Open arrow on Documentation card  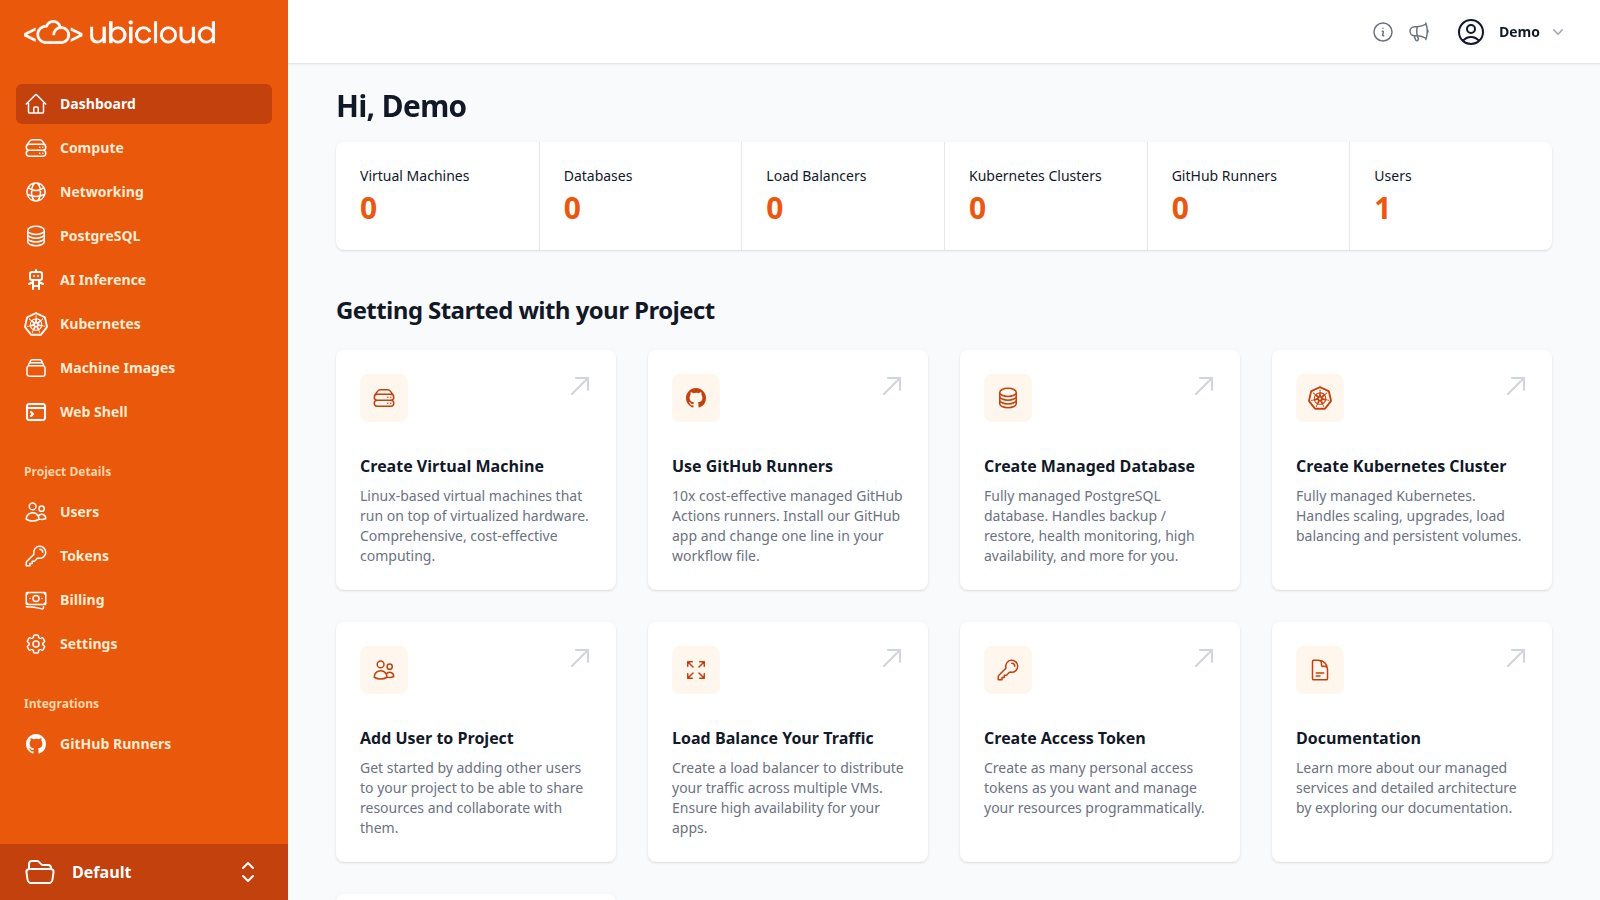(1516, 658)
